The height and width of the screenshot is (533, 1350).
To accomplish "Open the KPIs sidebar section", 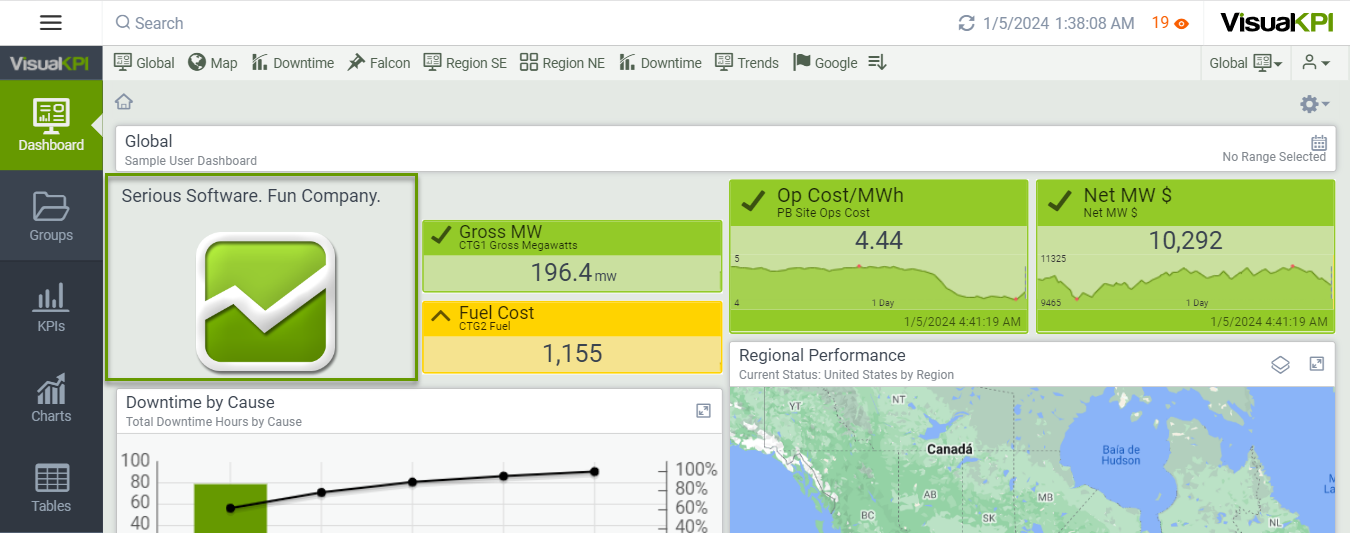I will 51,306.
